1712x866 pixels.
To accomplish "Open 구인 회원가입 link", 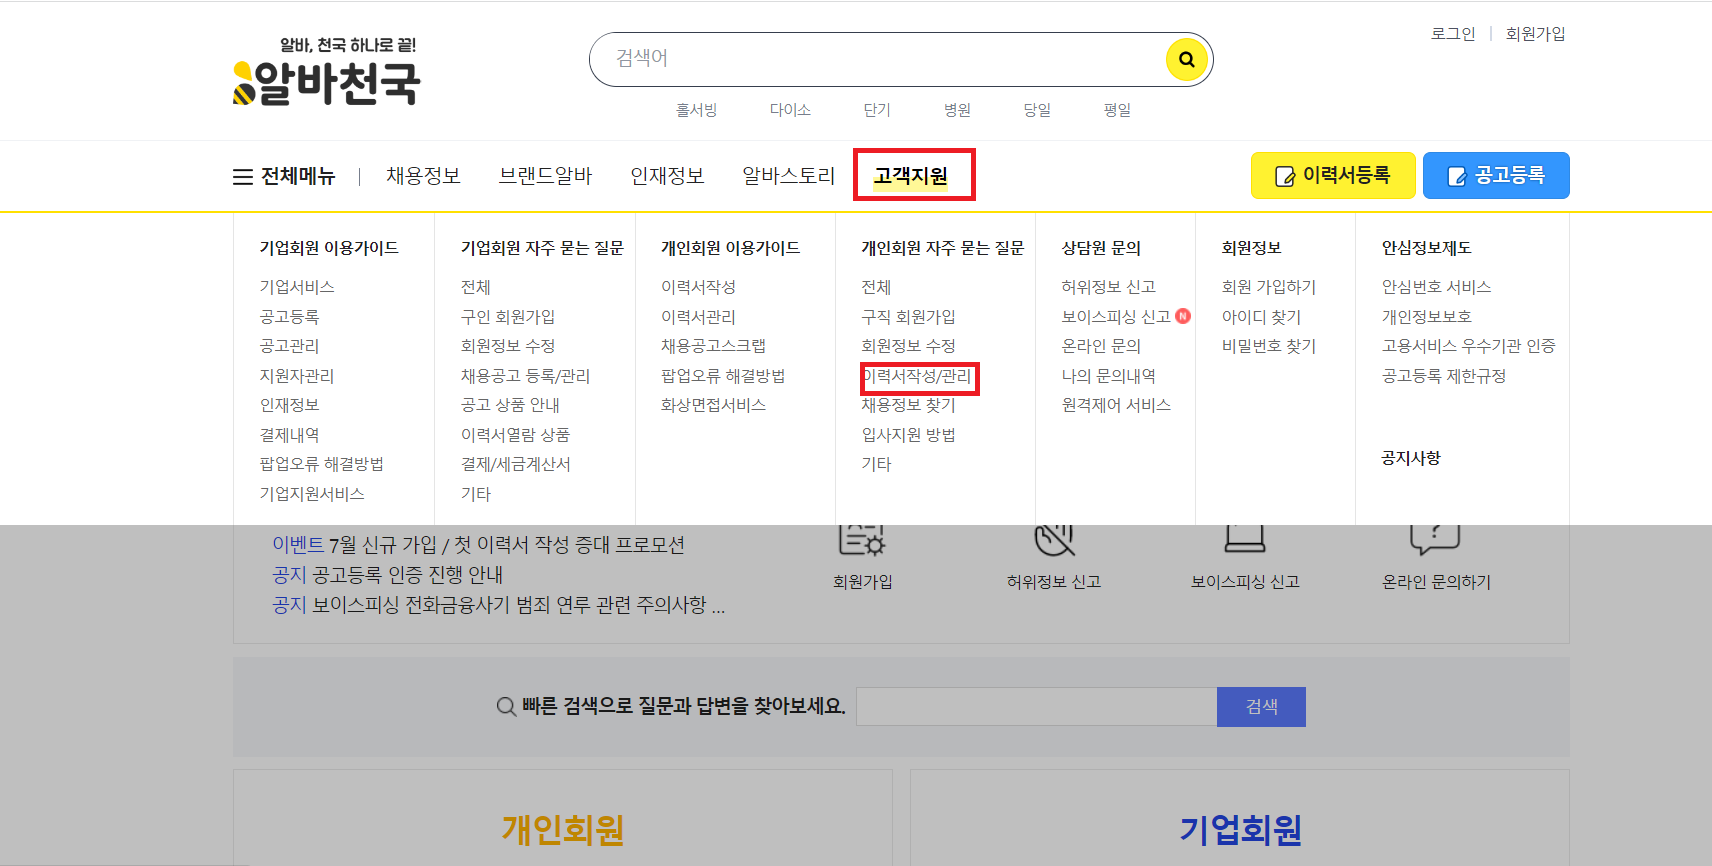I will coord(508,317).
